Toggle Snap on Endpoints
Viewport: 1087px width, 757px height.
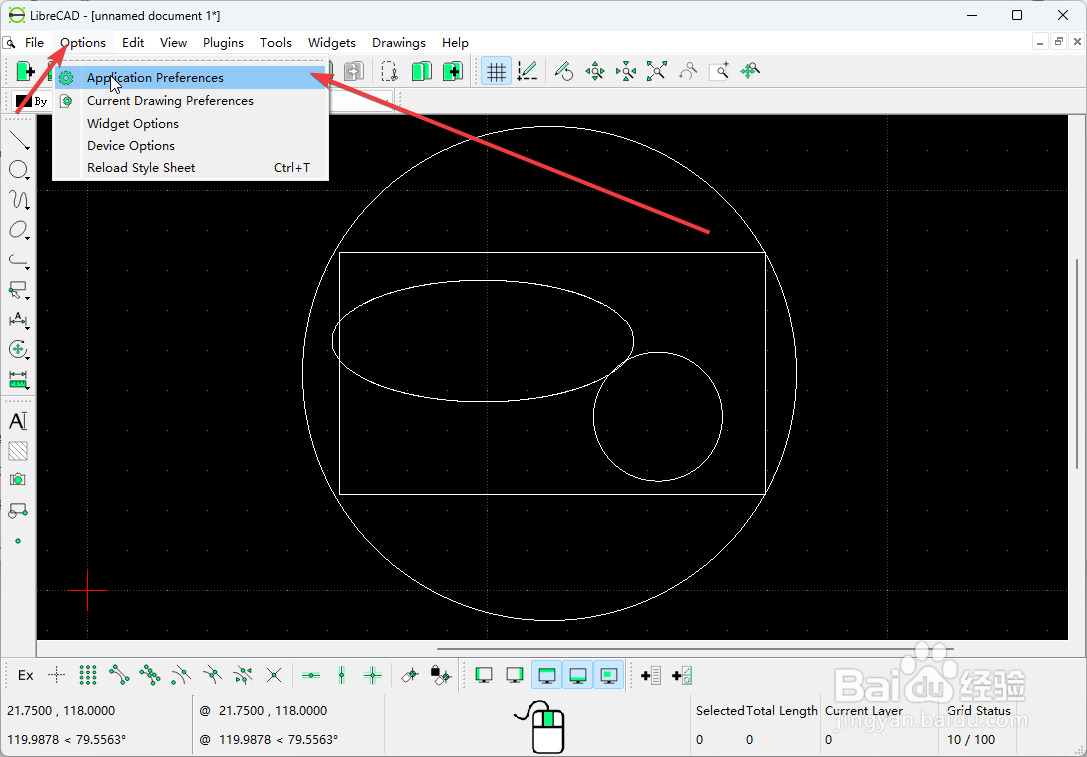[x=119, y=675]
